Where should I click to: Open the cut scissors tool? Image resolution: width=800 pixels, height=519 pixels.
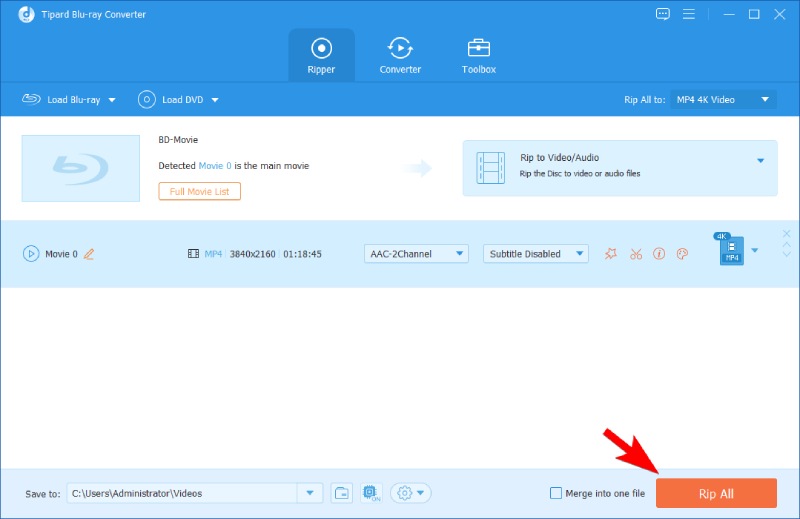[x=636, y=254]
